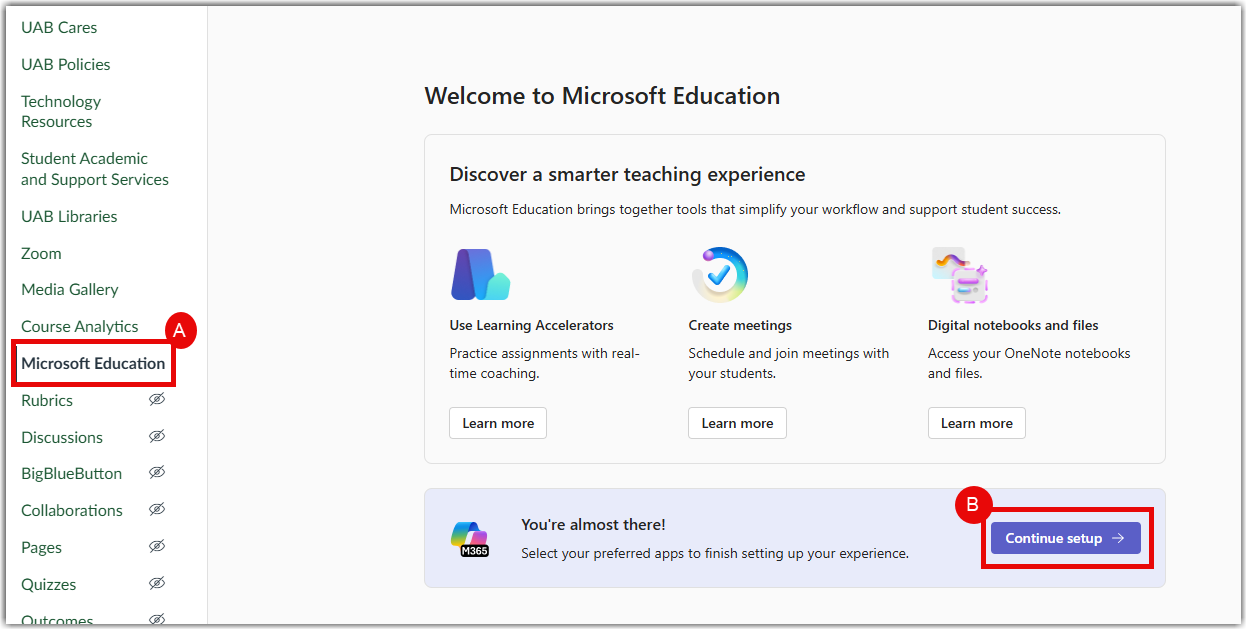
Task: Open the UAB Libraries sidebar link
Action: coord(69,216)
